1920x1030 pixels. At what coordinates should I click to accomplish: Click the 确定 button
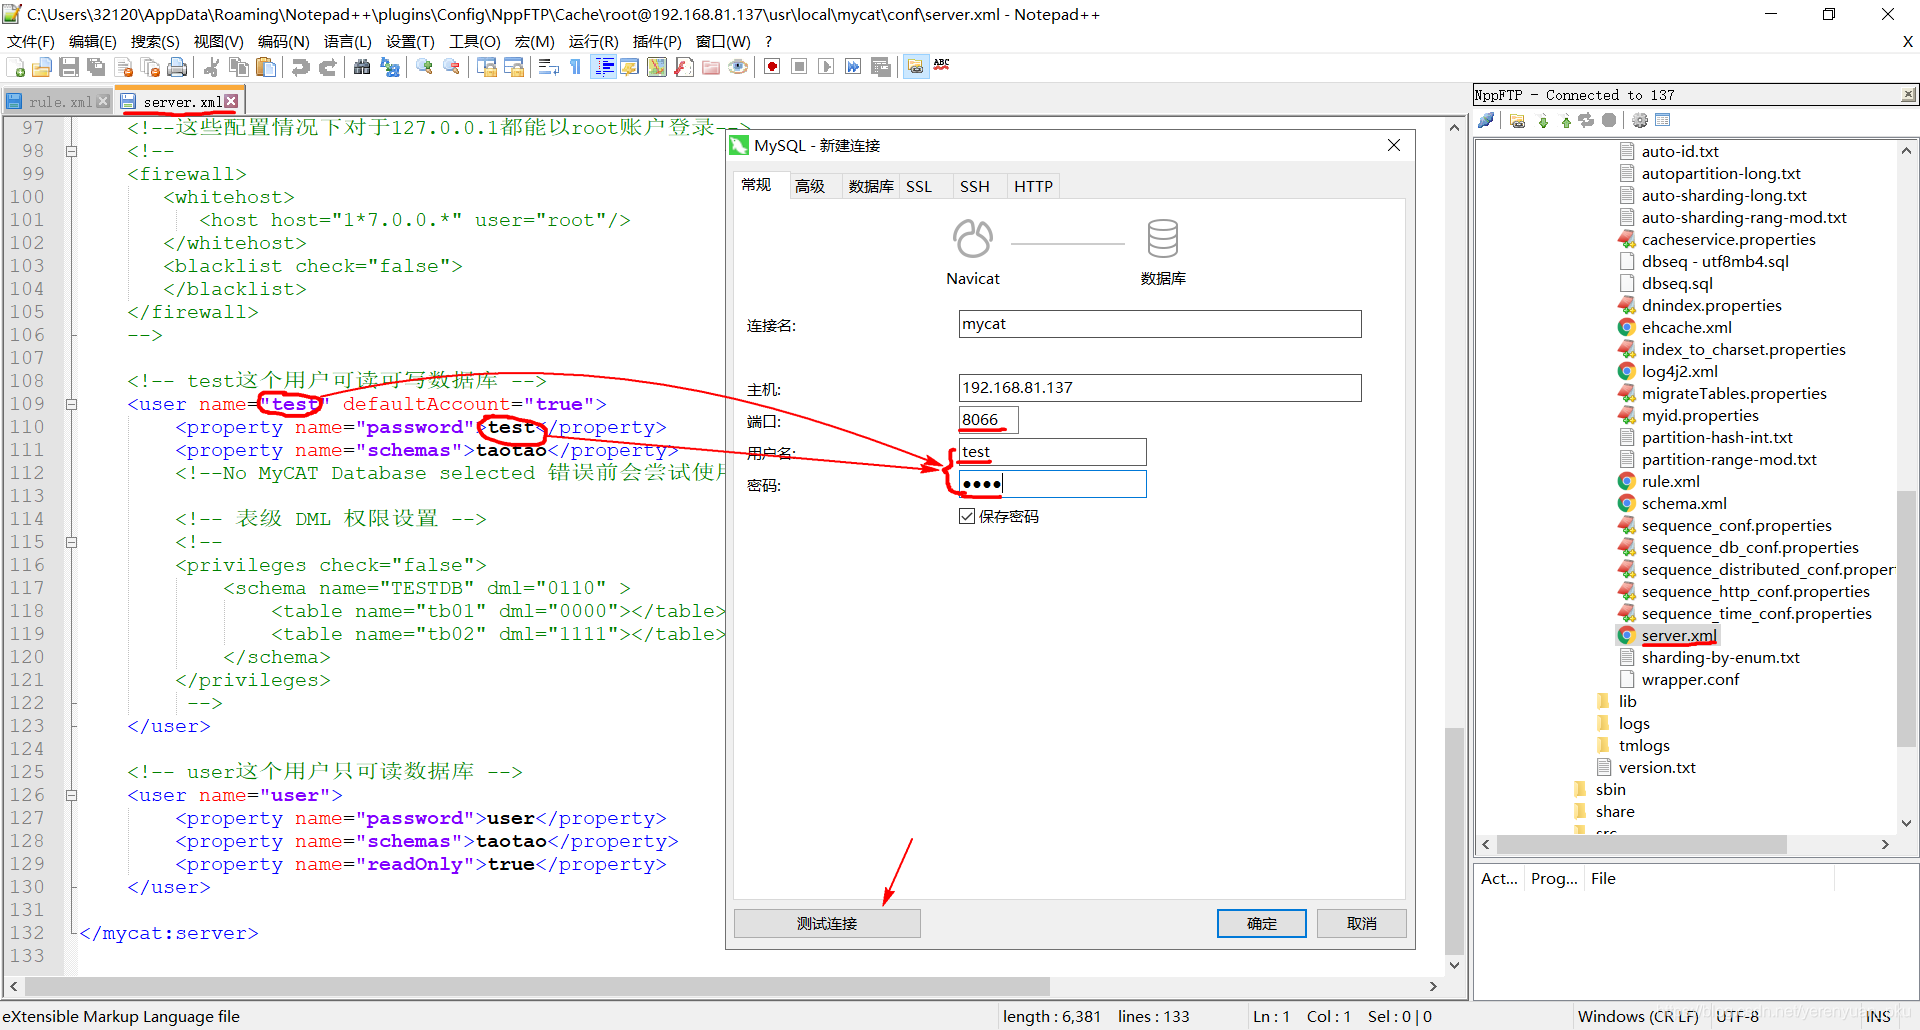[1262, 924]
